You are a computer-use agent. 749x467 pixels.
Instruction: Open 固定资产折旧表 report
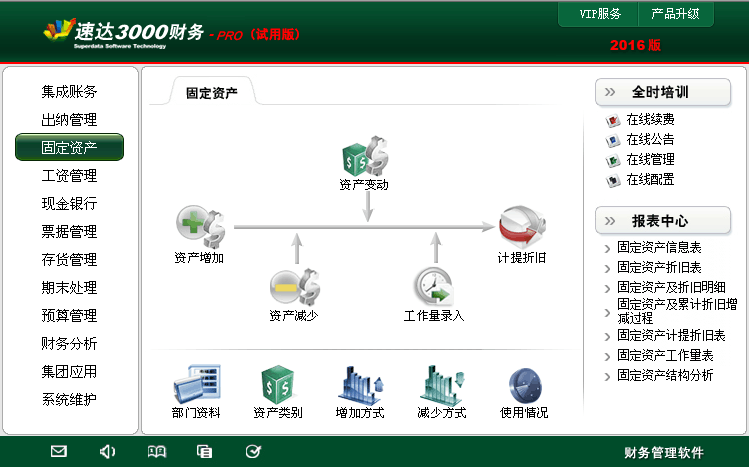(659, 267)
